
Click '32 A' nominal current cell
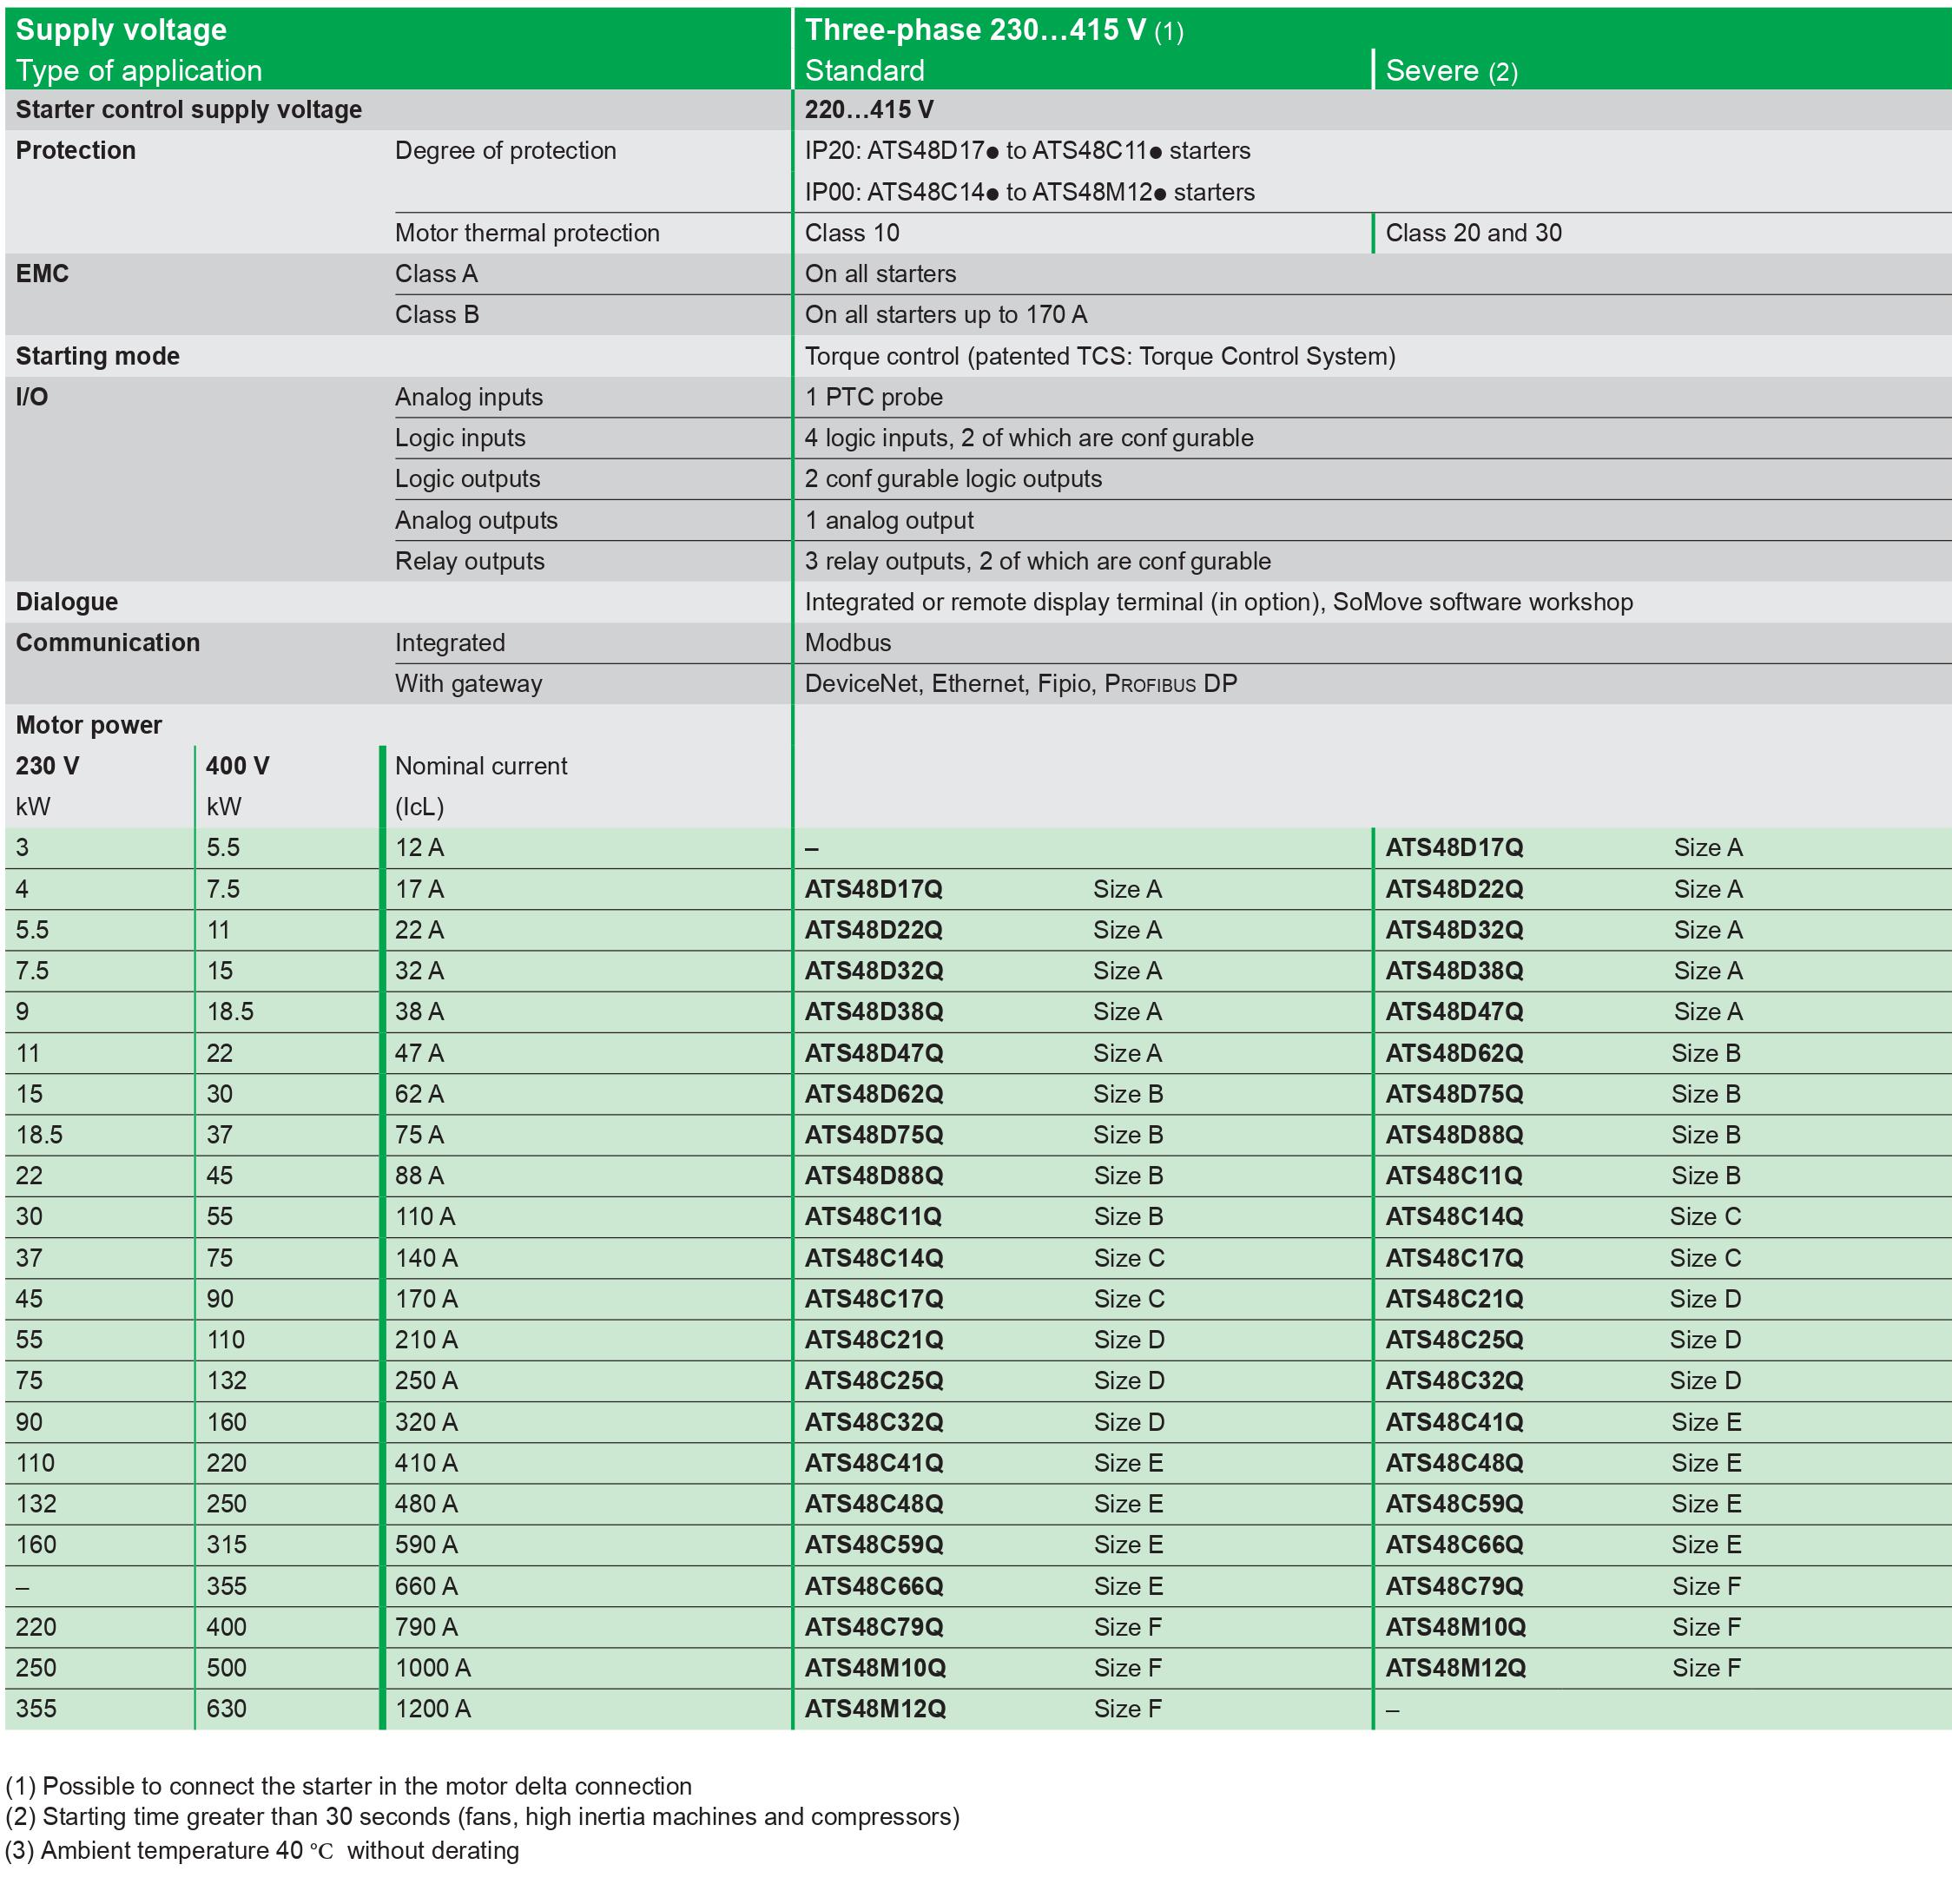(419, 971)
